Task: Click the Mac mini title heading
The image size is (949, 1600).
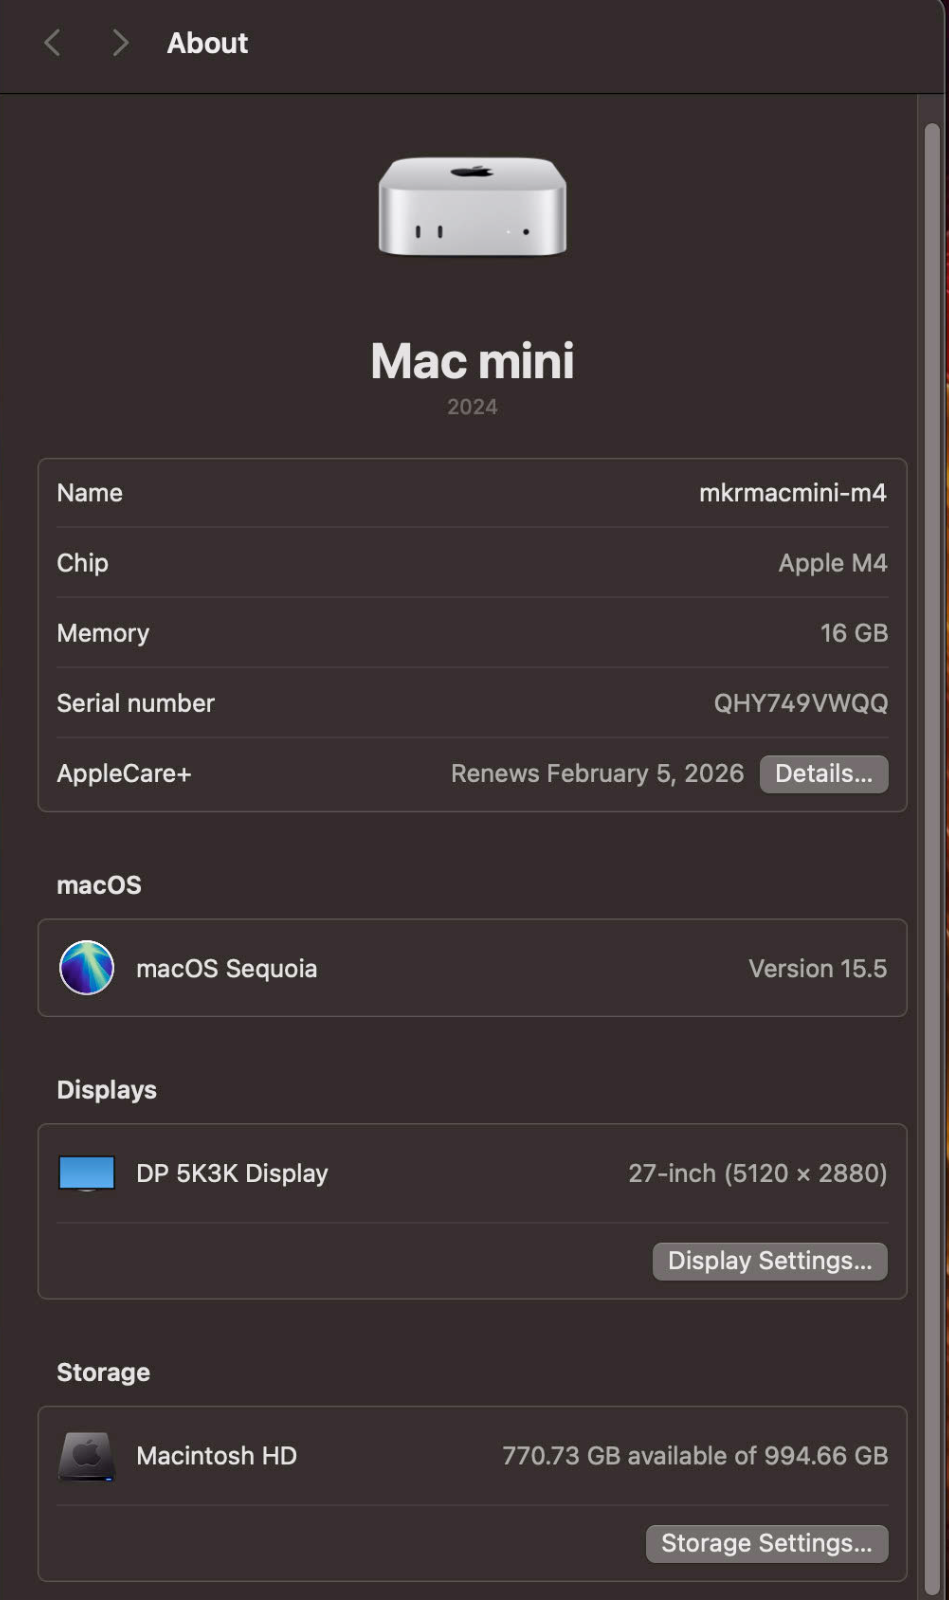Action: (472, 361)
